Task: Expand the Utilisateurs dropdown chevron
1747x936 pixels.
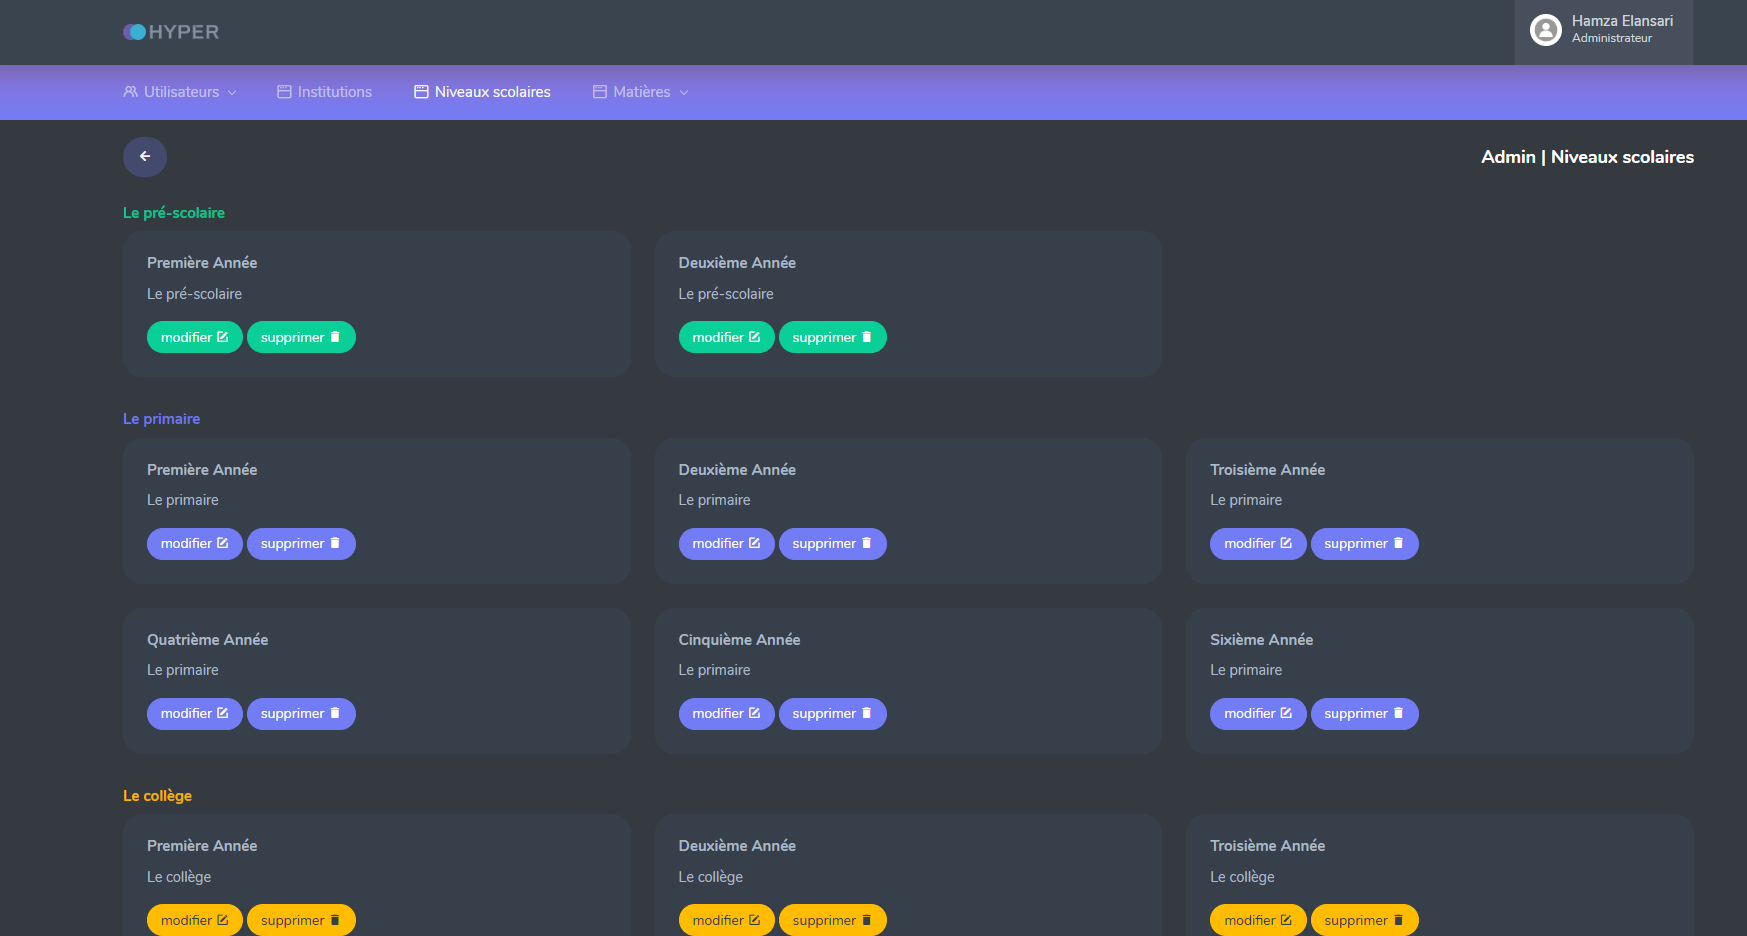Action: pyautogui.click(x=232, y=93)
